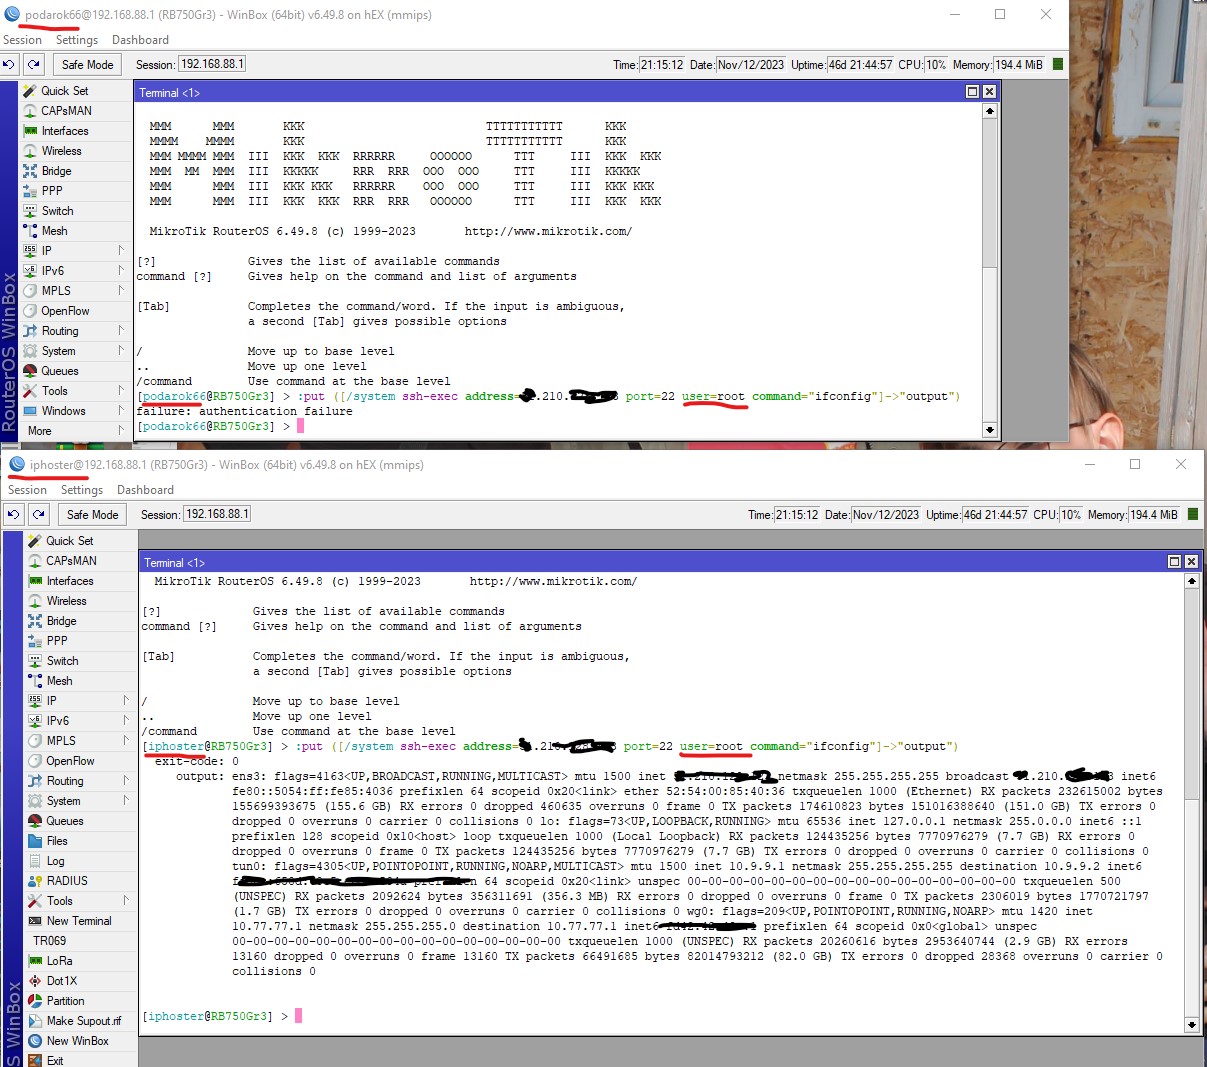This screenshot has width=1207, height=1067.
Task: Click Undo arrow in iphoster toolbar
Action: pyautogui.click(x=13, y=514)
